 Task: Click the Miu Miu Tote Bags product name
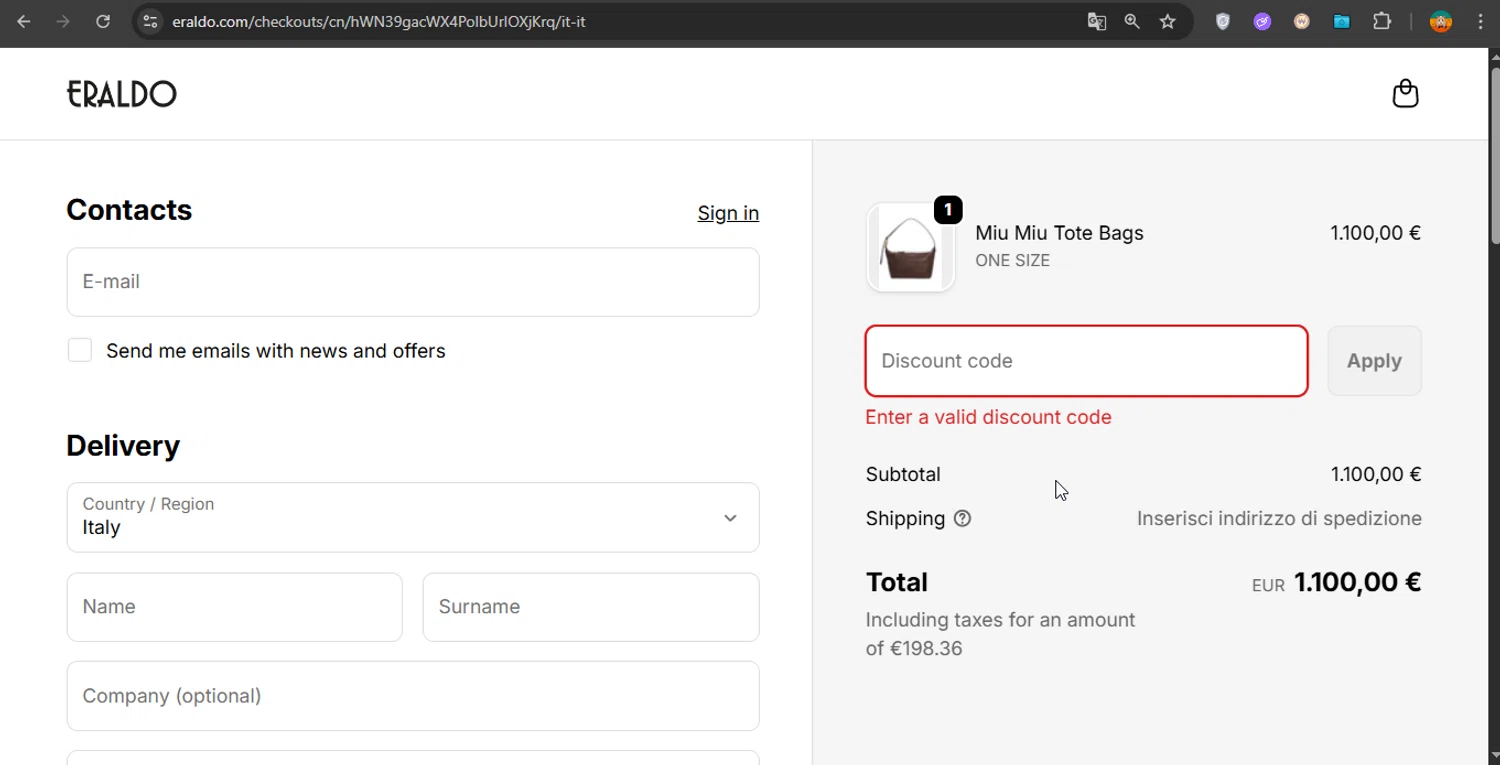pyautogui.click(x=1059, y=233)
